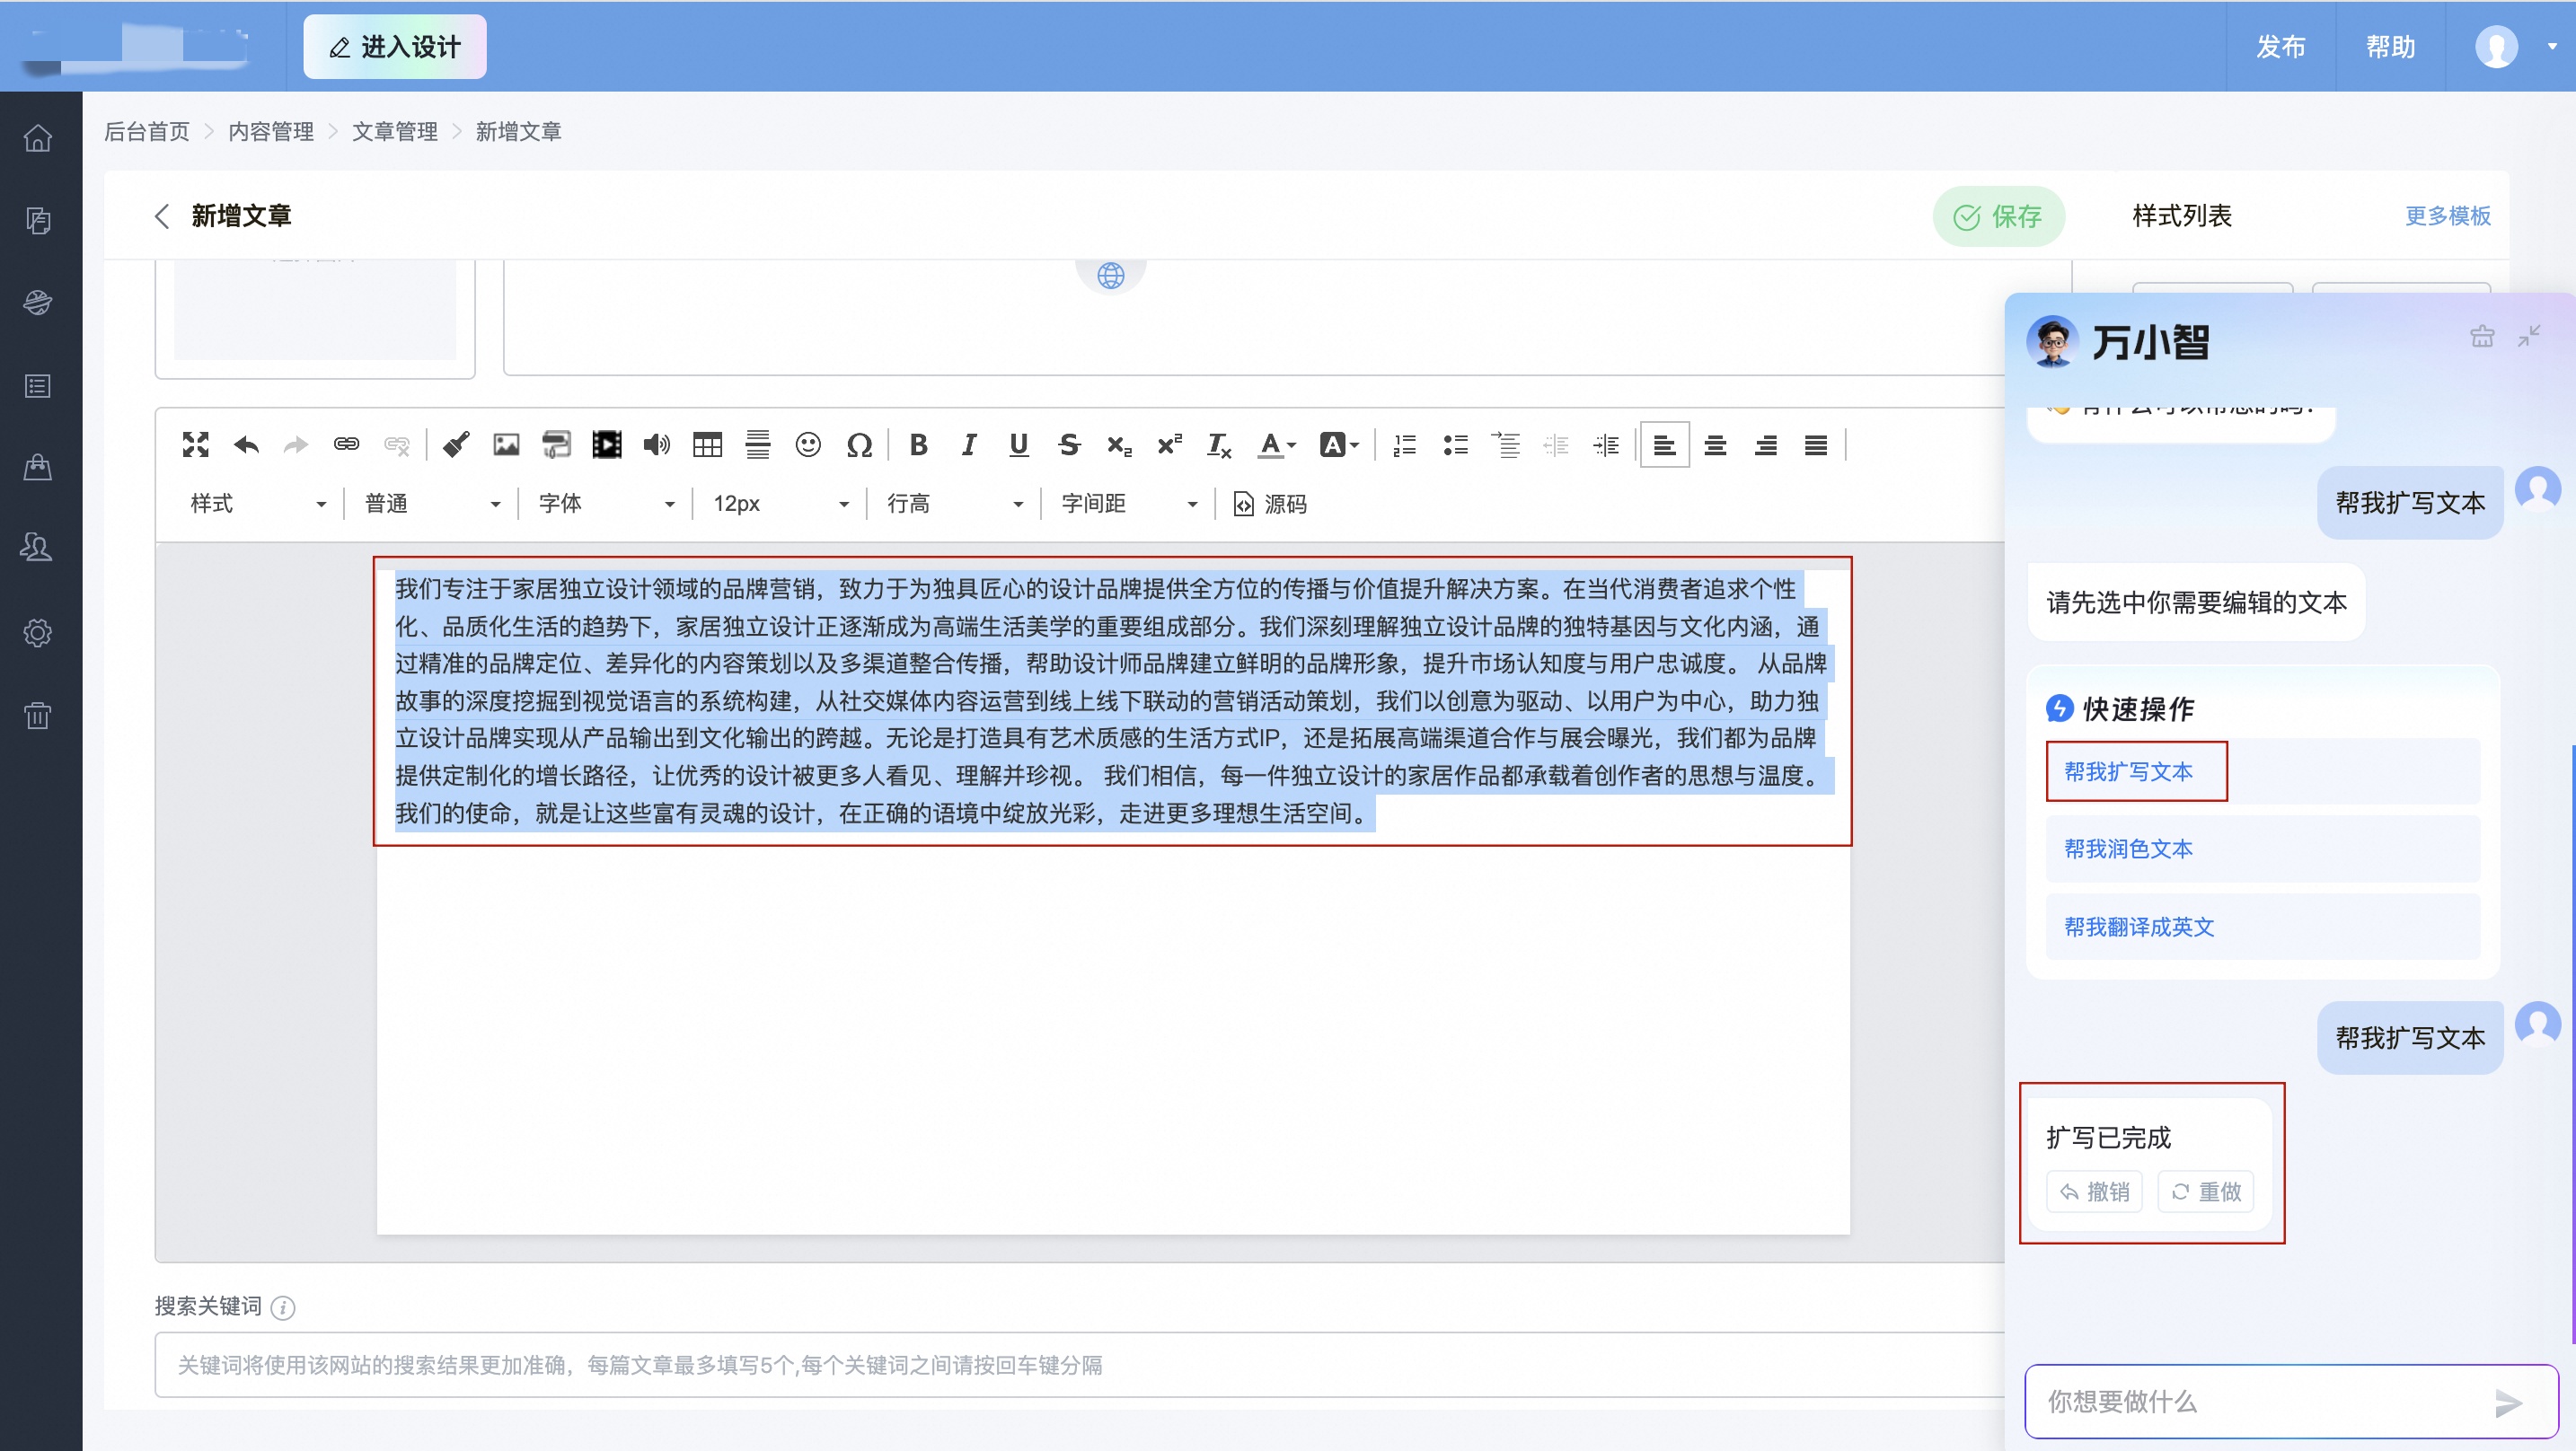This screenshot has width=2576, height=1451.
Task: Open the font color picker
Action: coord(1276,445)
